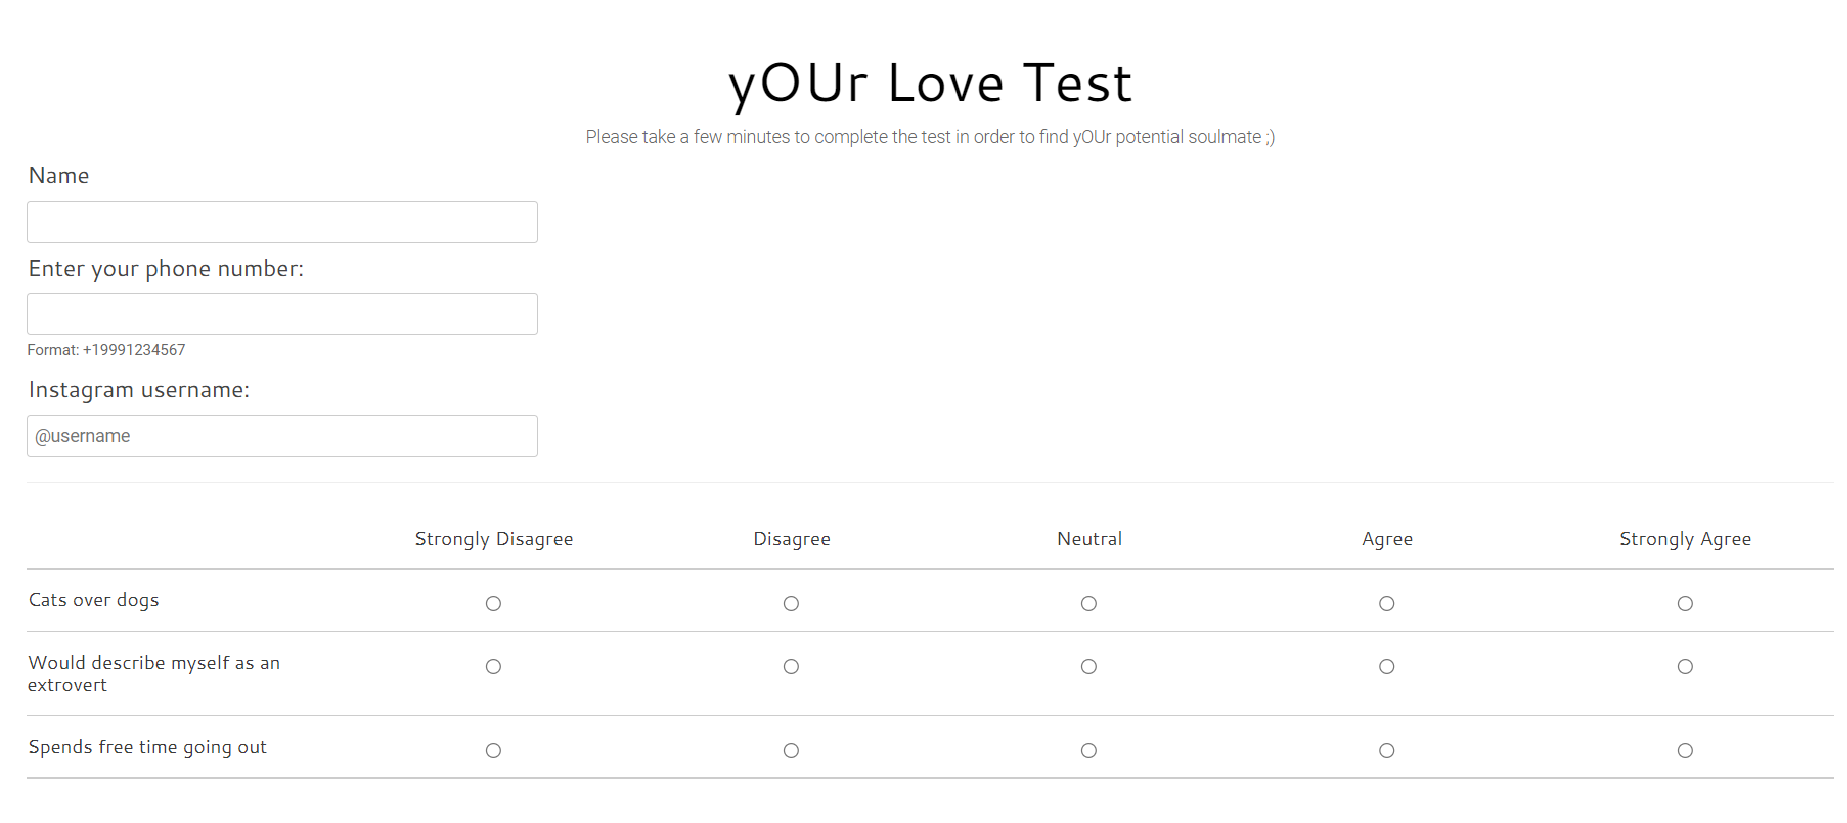1847x823 pixels.
Task: Choose Disagree for going out statement
Action: pyautogui.click(x=791, y=751)
